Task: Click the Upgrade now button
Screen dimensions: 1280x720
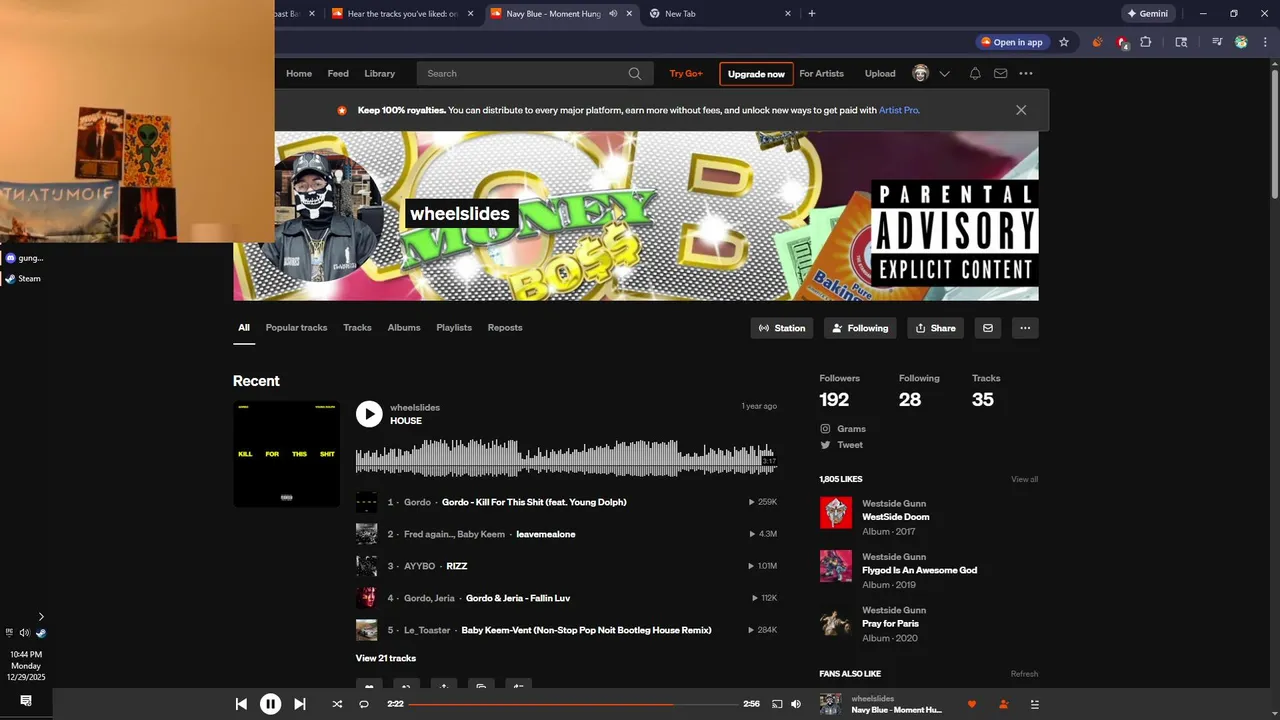Action: pyautogui.click(x=756, y=74)
